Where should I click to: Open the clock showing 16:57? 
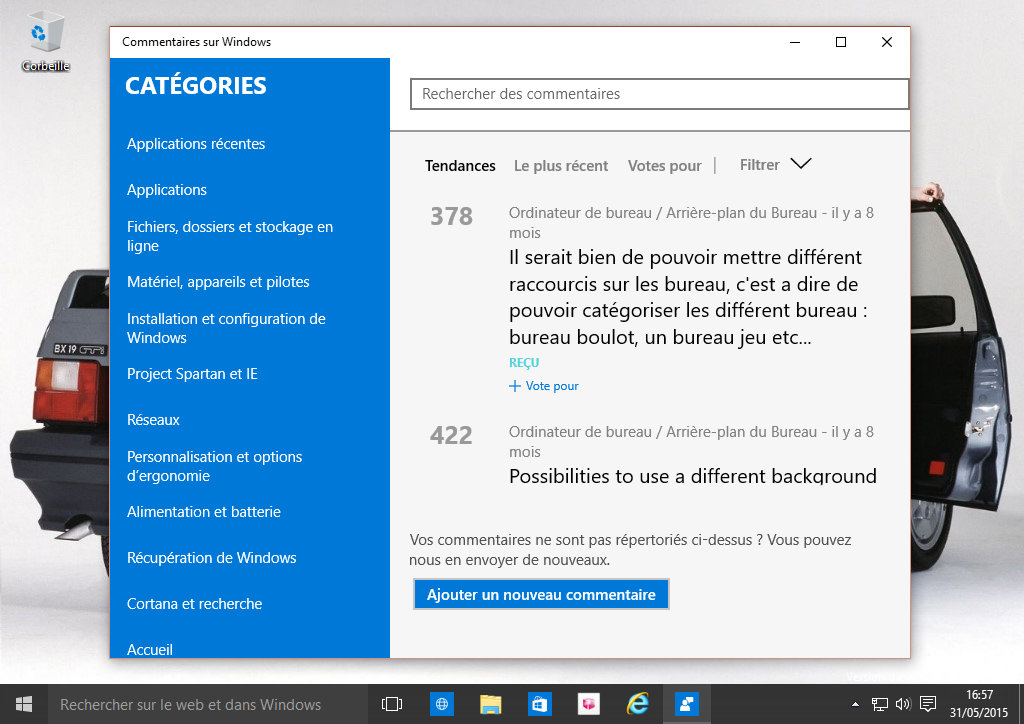pyautogui.click(x=979, y=704)
